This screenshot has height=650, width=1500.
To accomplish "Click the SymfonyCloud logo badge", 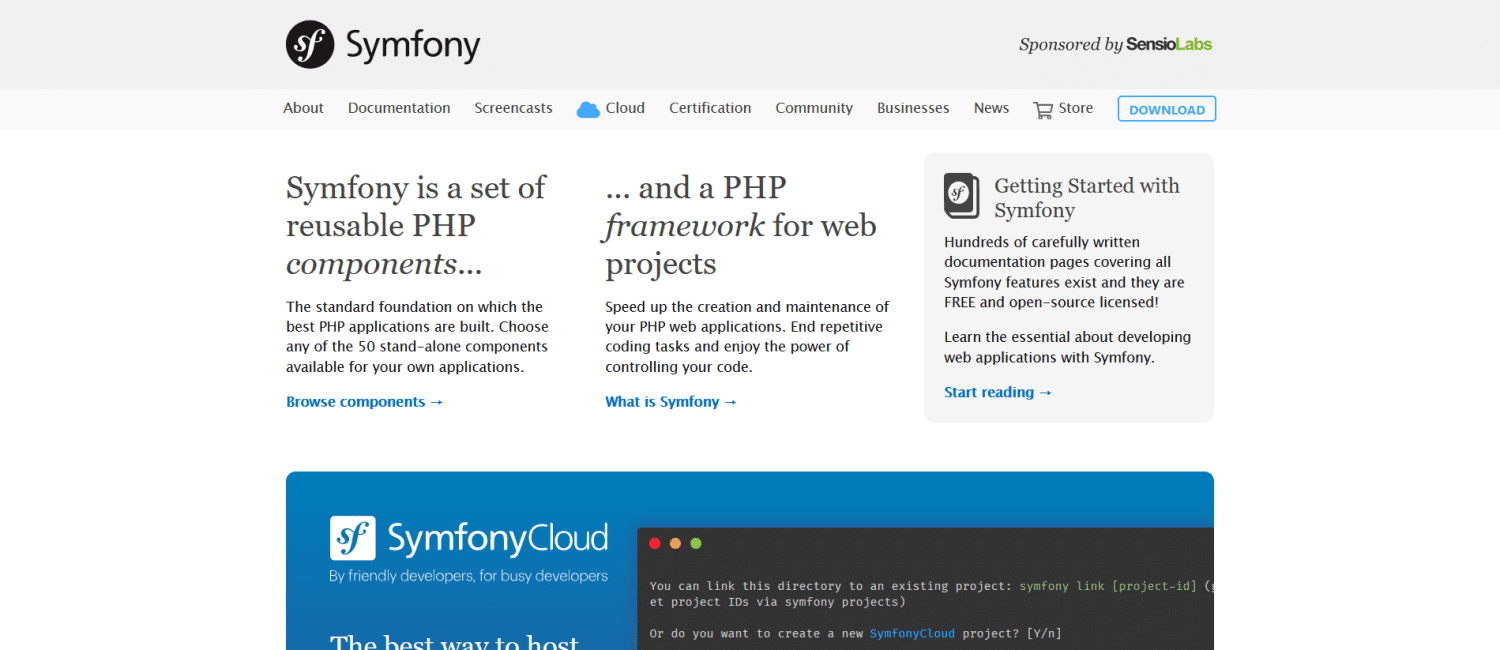I will pos(353,539).
